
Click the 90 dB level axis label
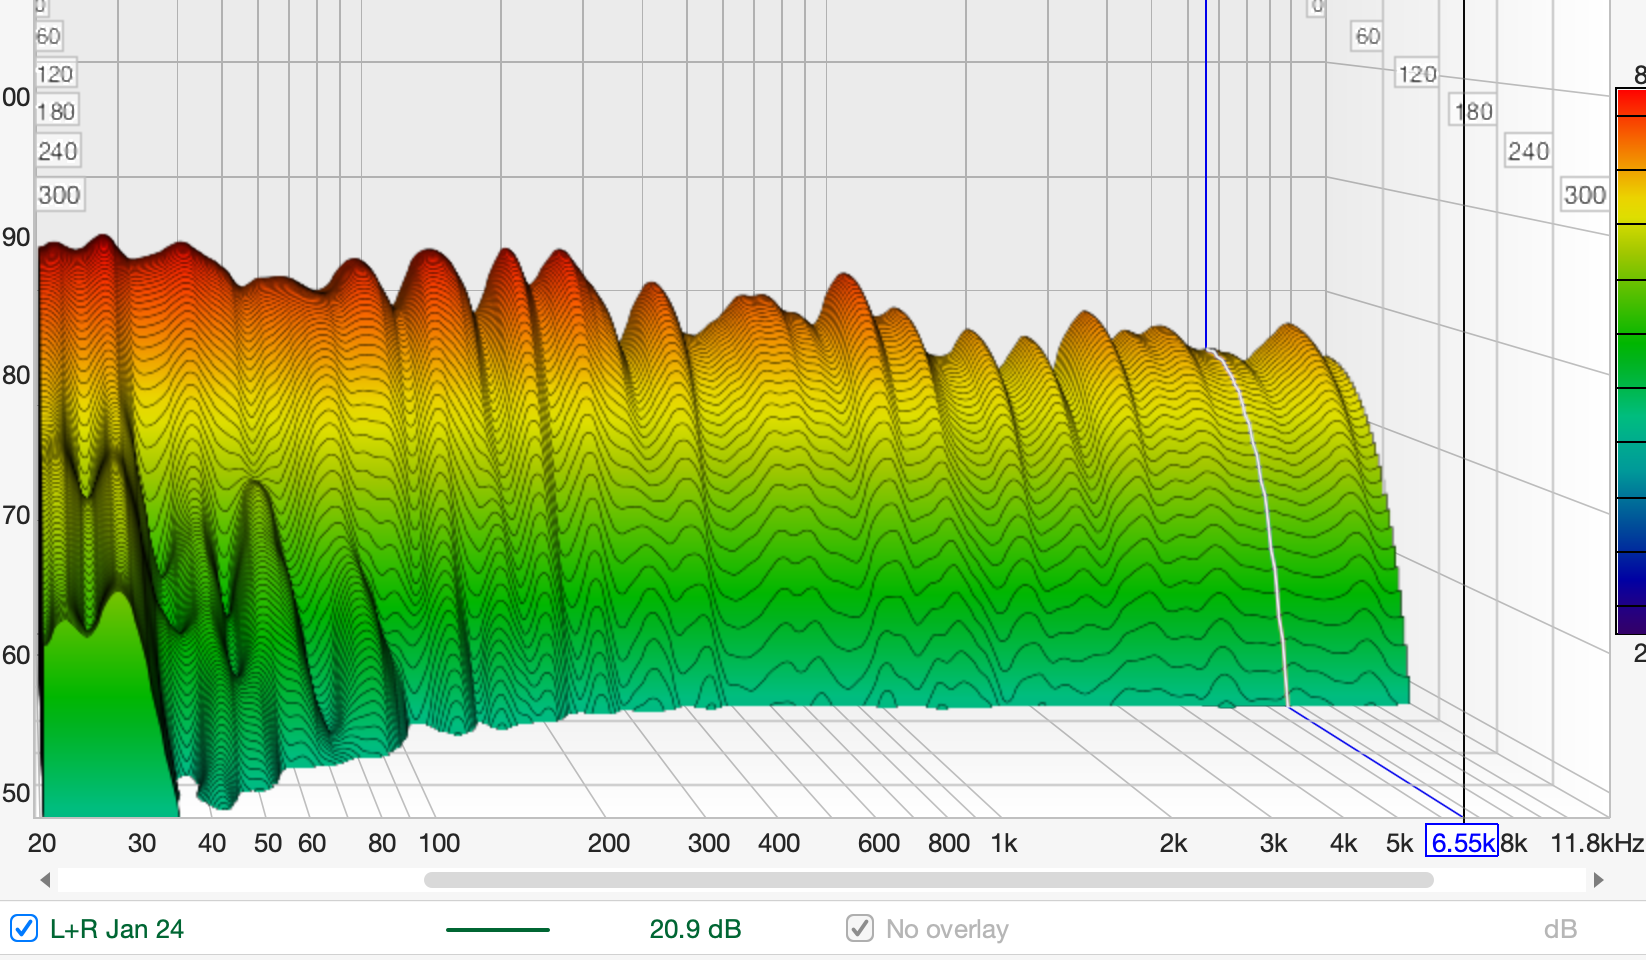(x=16, y=237)
